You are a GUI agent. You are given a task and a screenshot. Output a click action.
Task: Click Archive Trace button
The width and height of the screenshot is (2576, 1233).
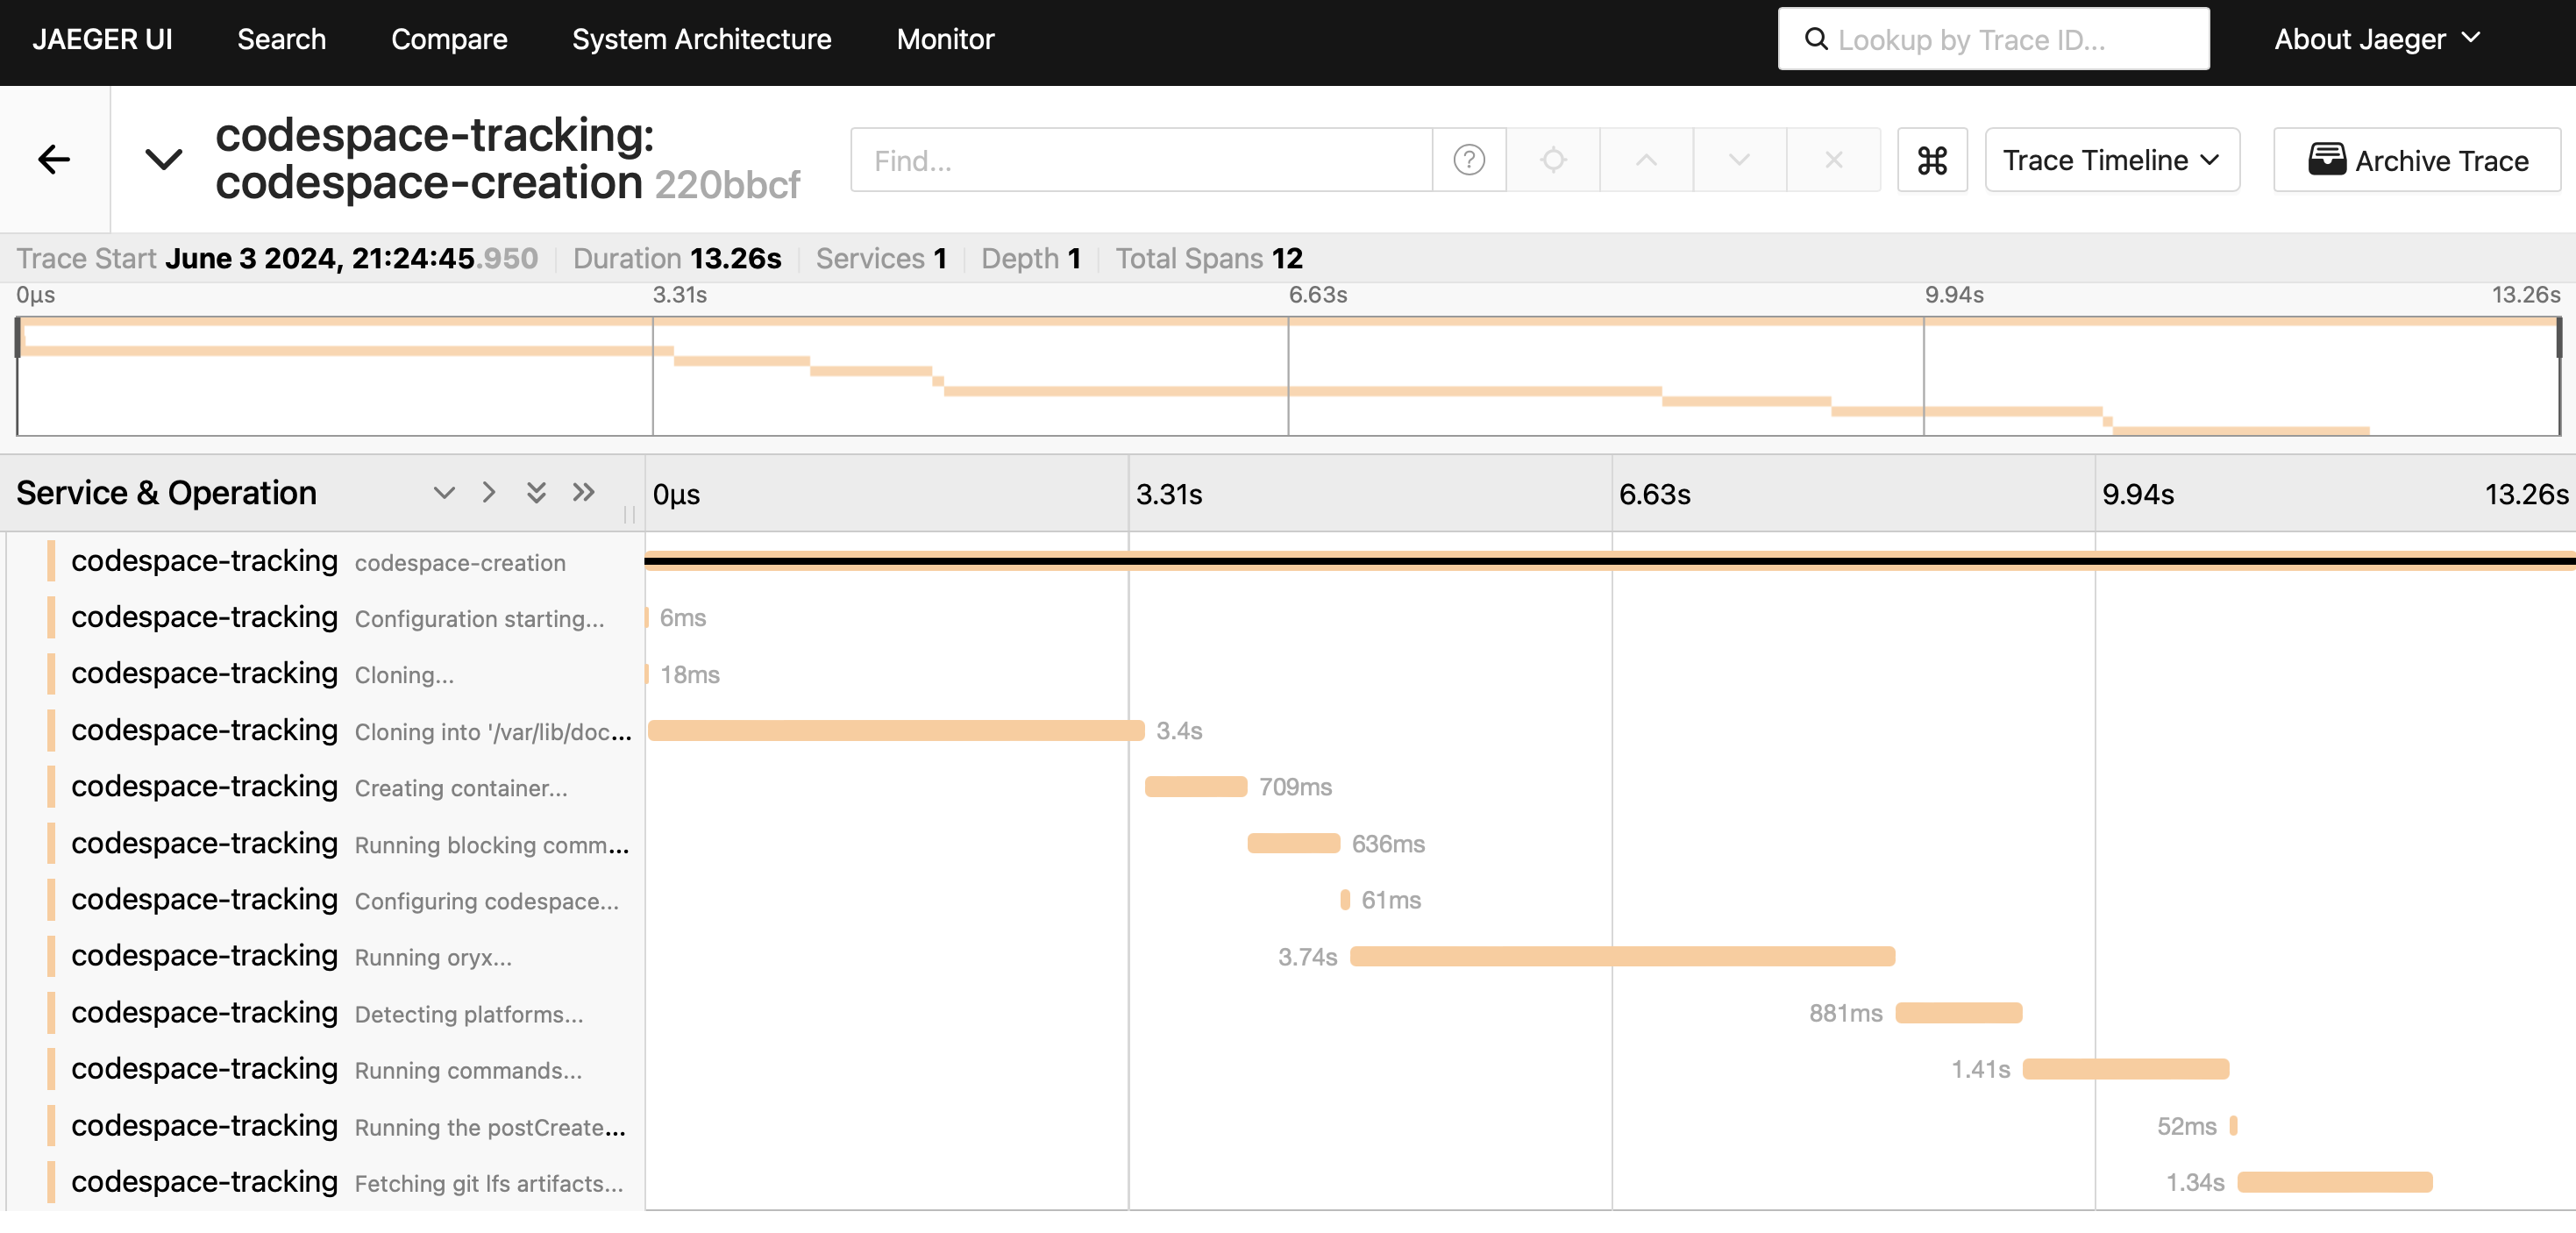point(2416,160)
